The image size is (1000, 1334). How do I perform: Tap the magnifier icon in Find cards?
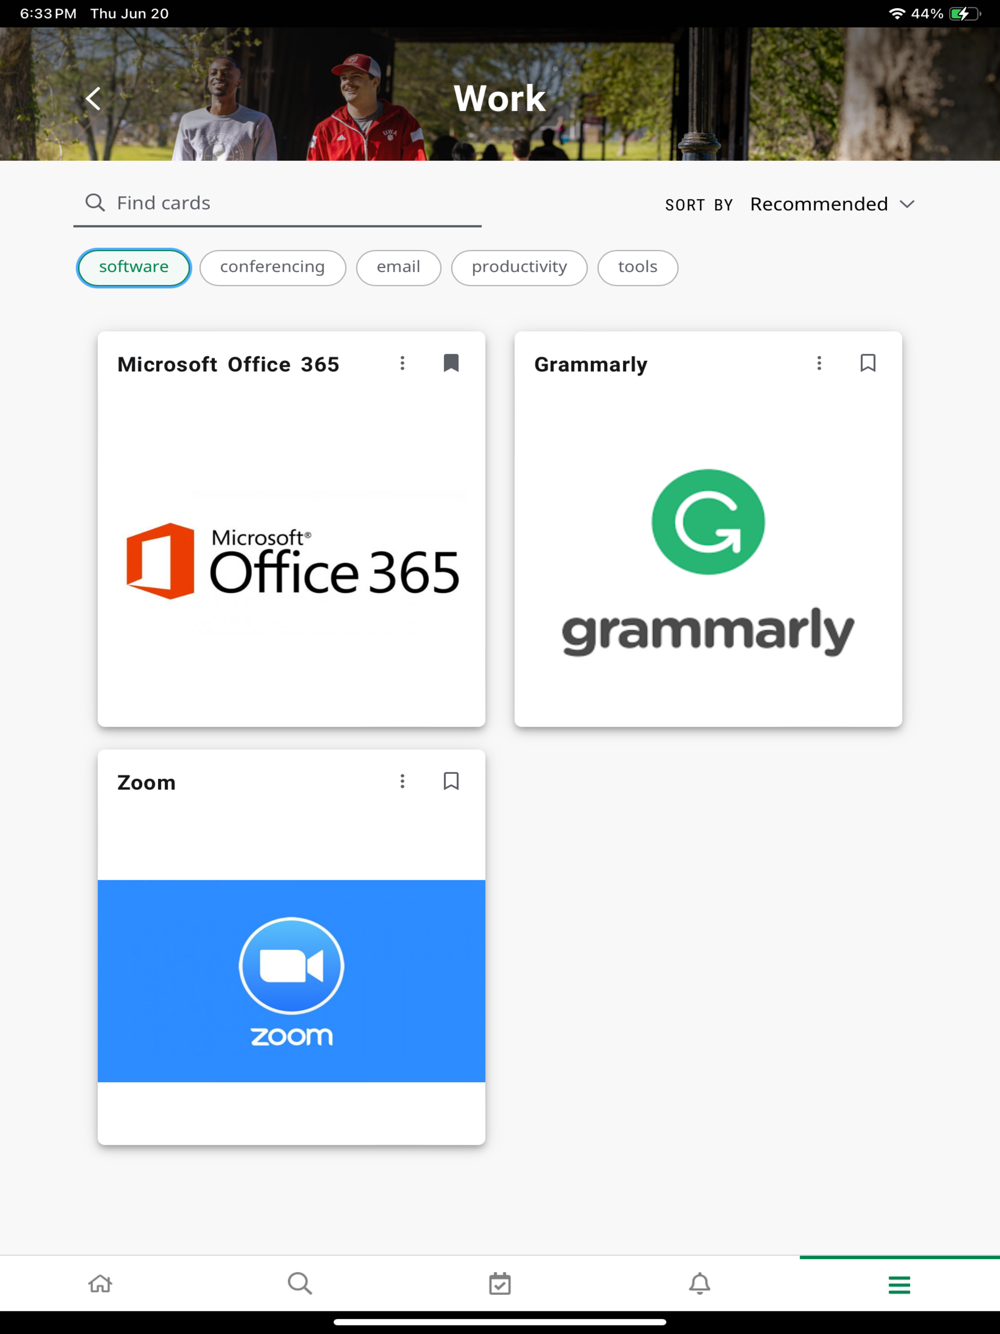click(95, 203)
